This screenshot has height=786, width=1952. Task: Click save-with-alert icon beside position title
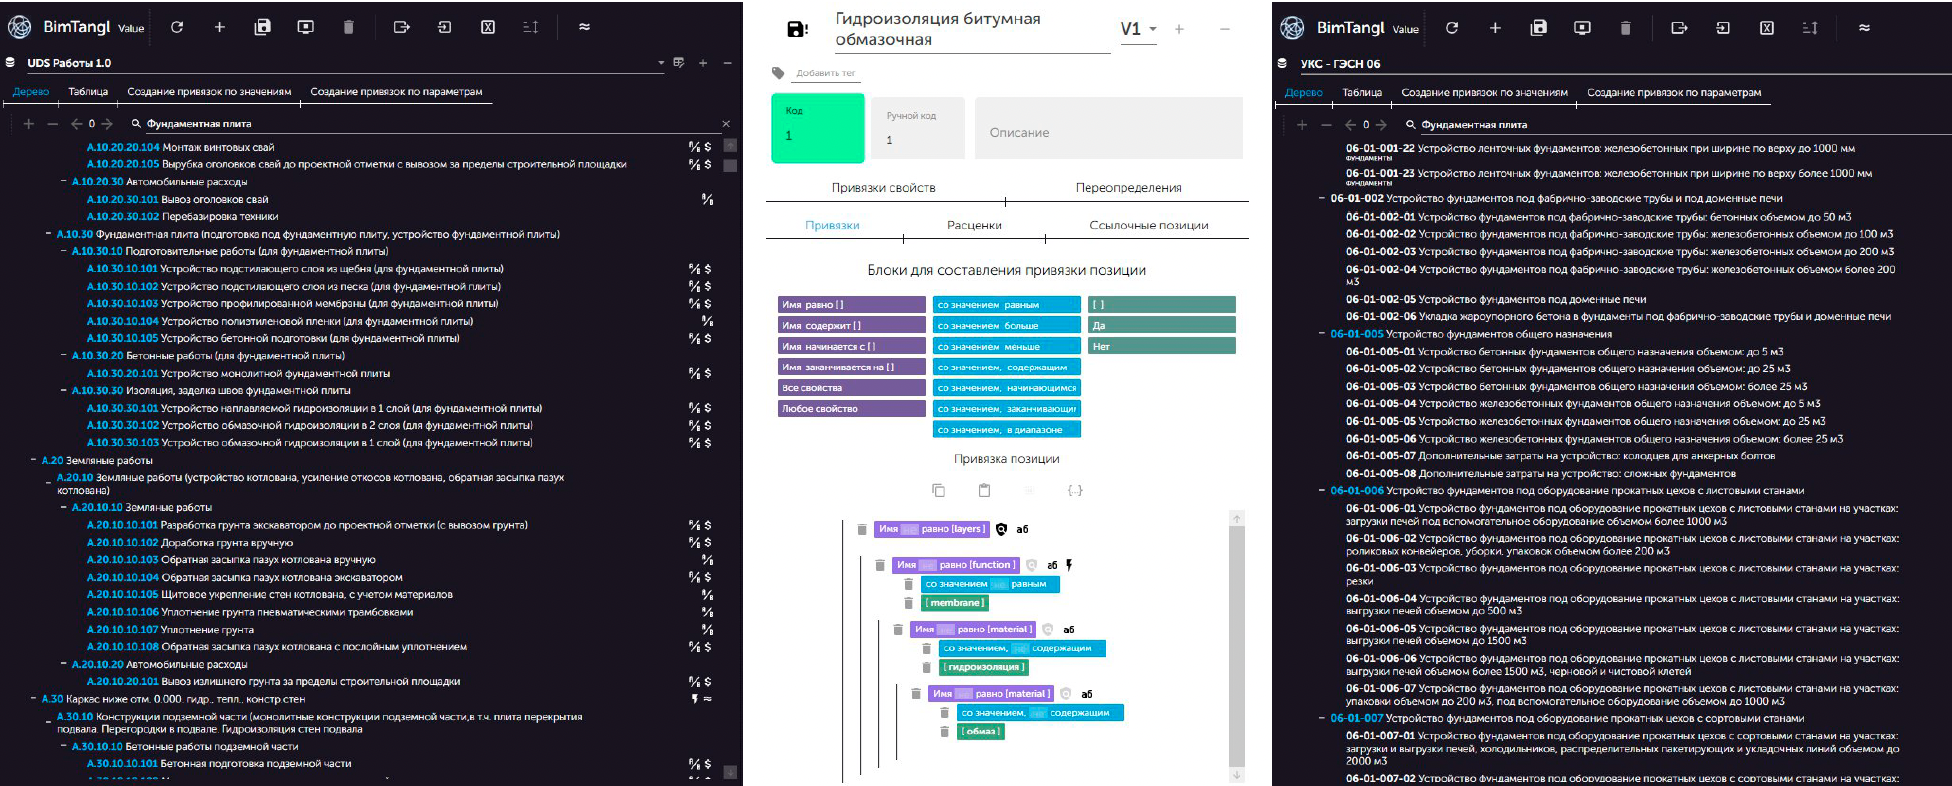[797, 29]
